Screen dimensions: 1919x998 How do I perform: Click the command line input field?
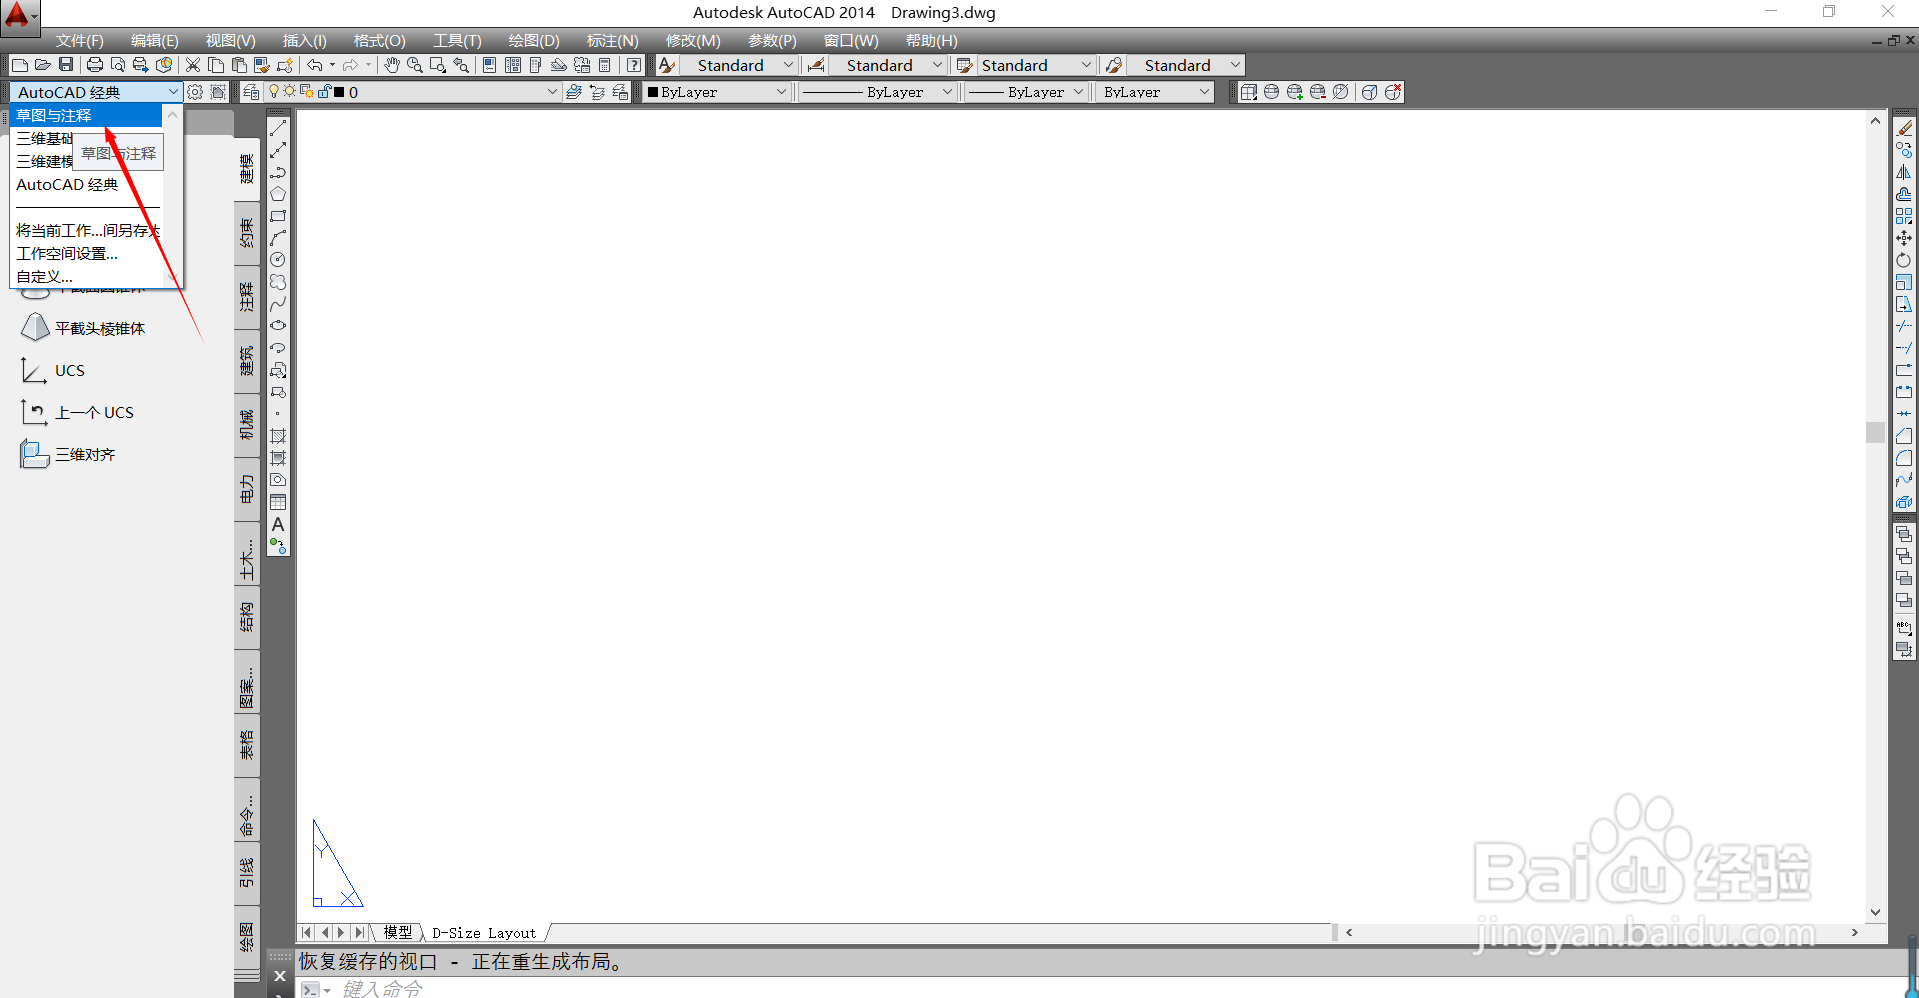tap(1100, 988)
